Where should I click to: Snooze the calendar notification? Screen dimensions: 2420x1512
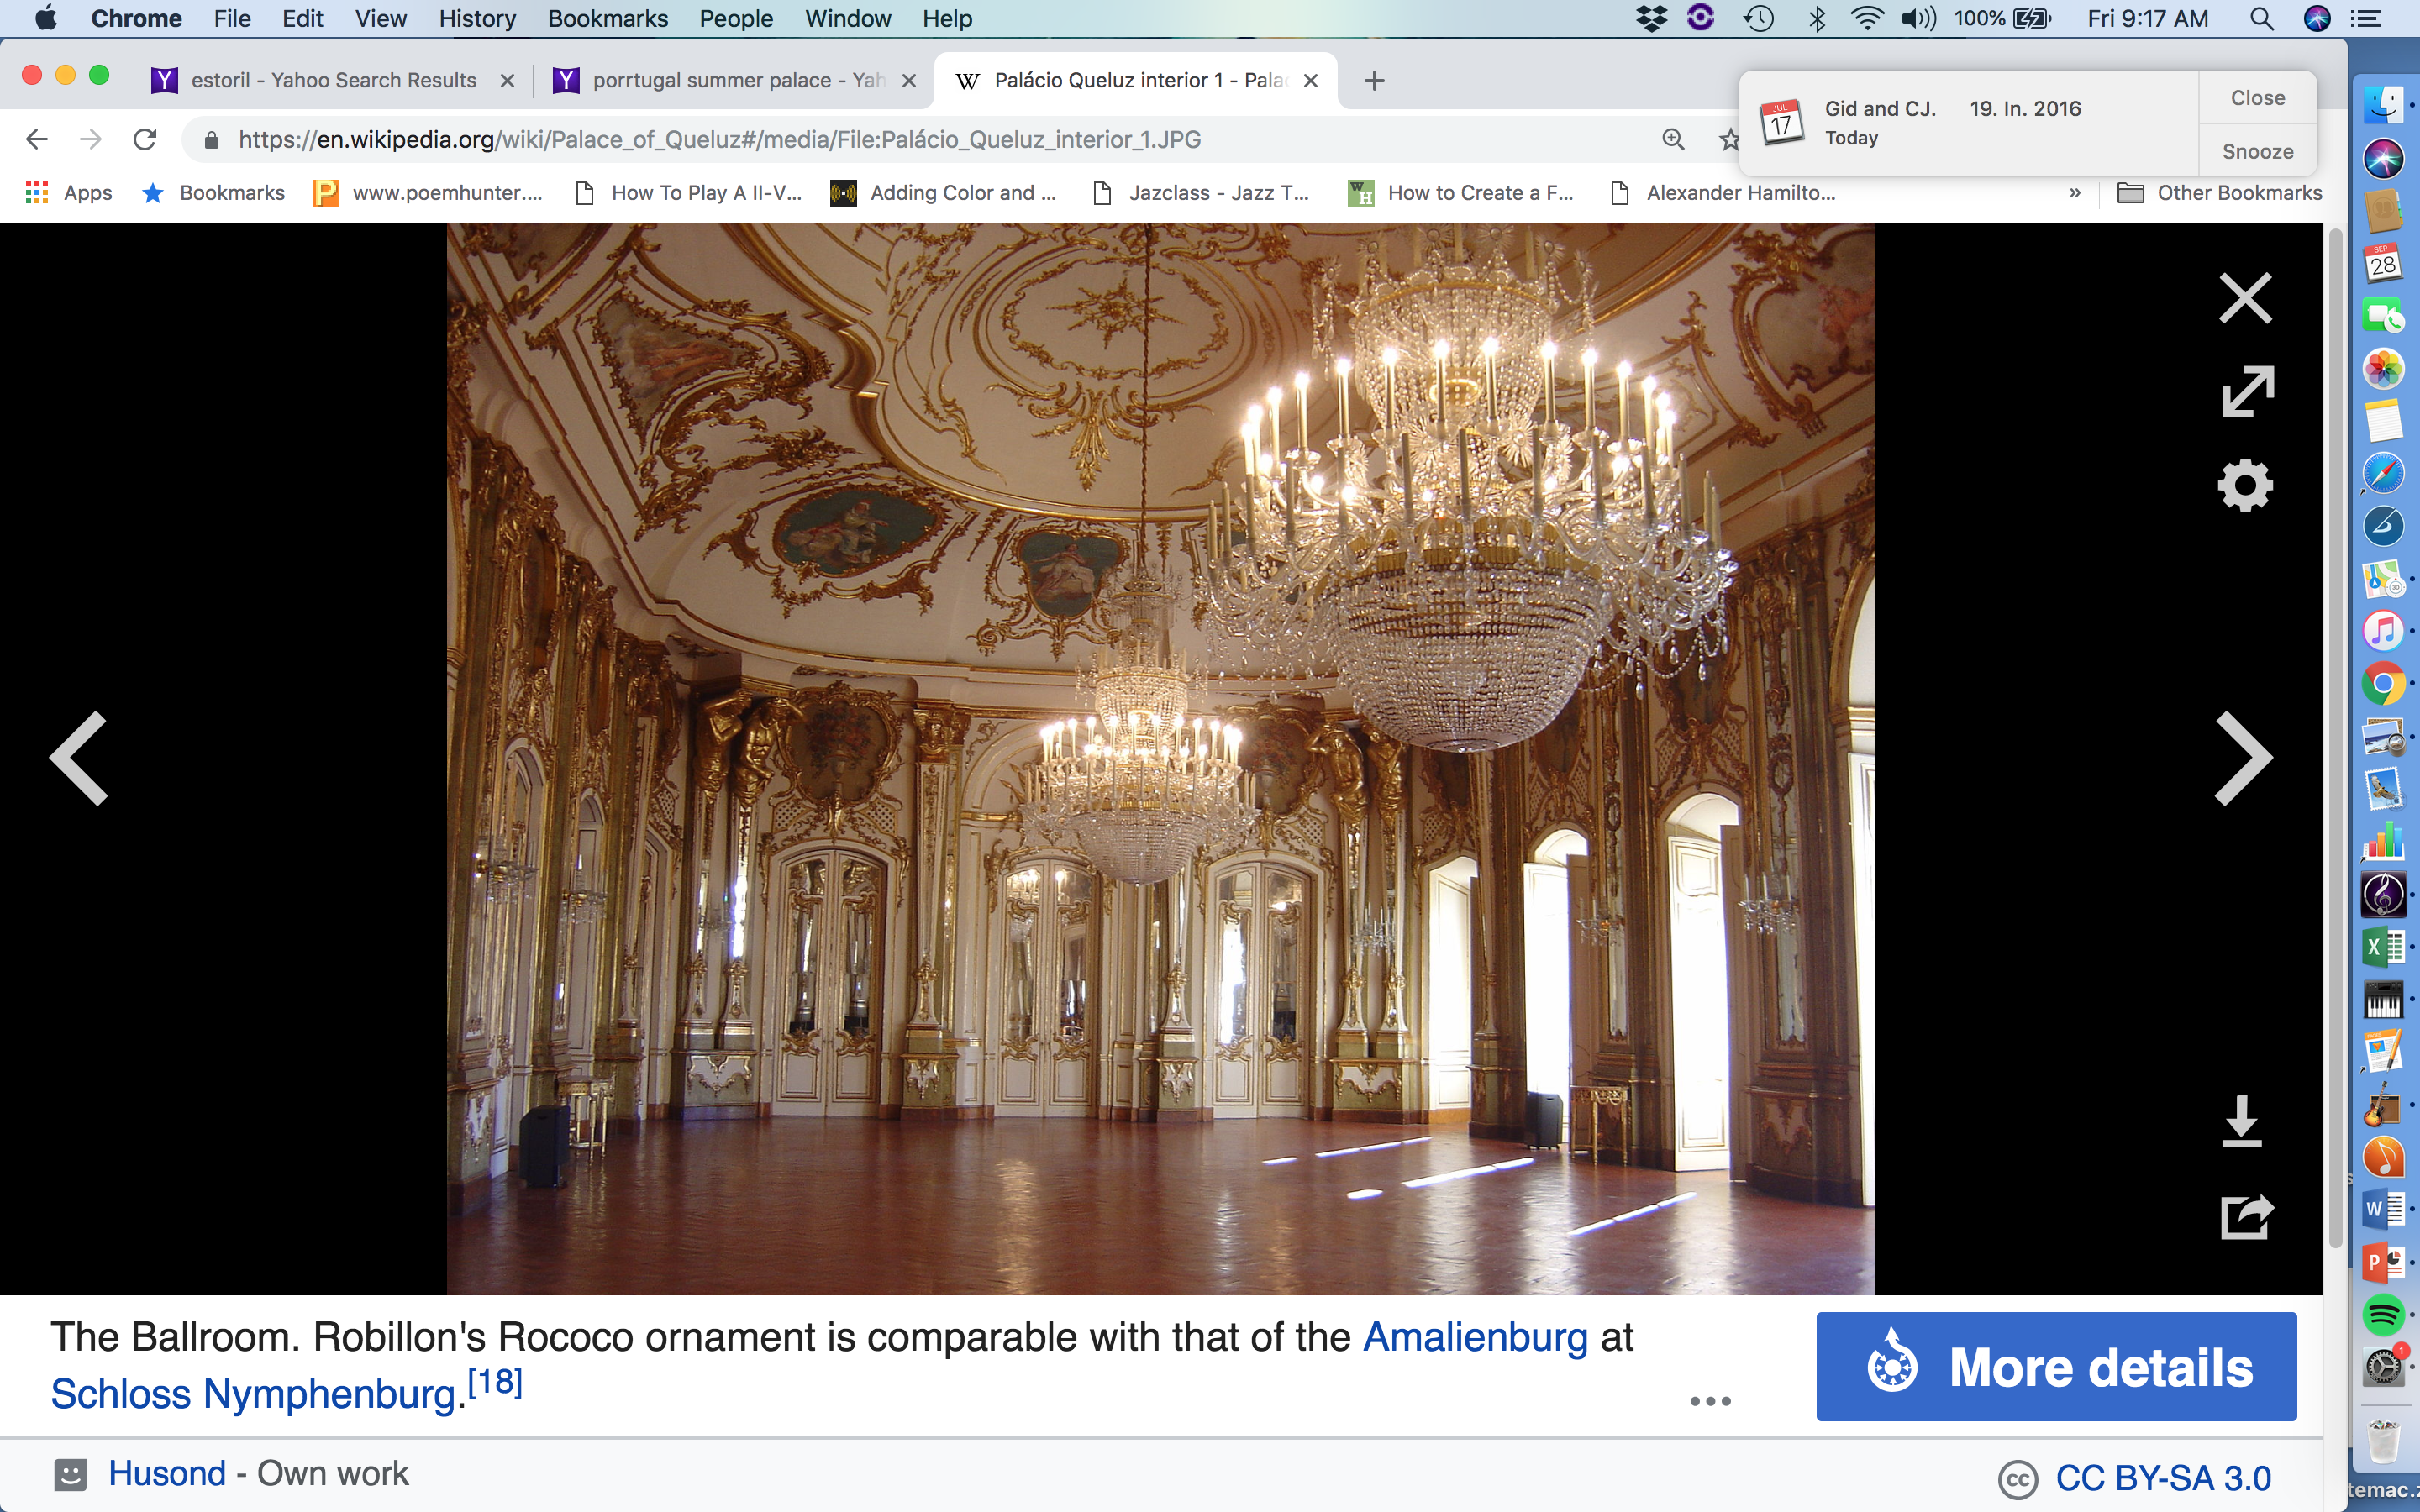[x=2257, y=151]
